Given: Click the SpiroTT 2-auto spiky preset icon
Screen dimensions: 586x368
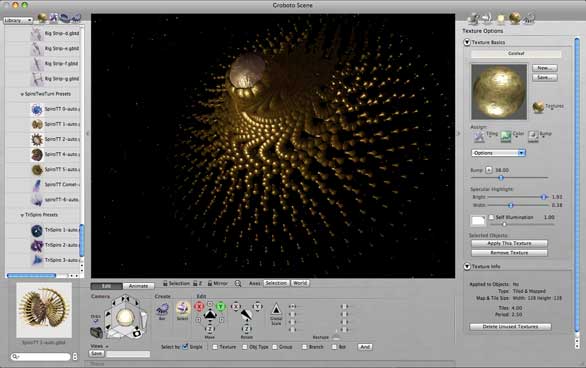Looking at the screenshot, I should coord(37,139).
